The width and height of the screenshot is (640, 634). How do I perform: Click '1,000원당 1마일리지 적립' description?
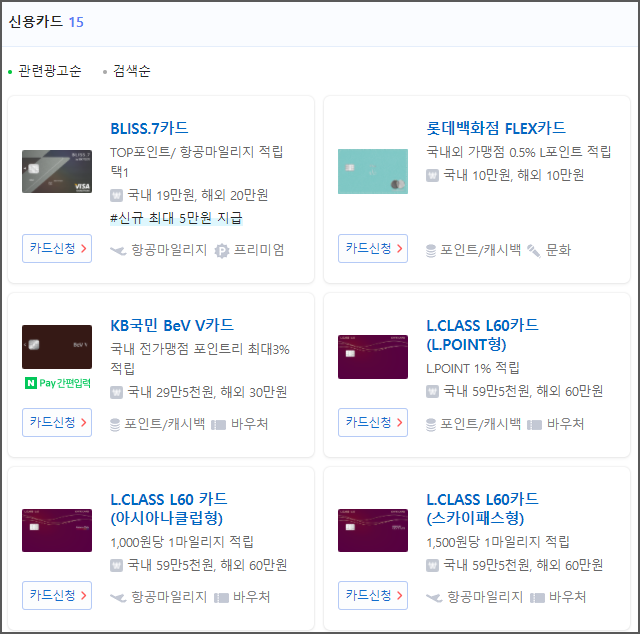click(x=182, y=542)
